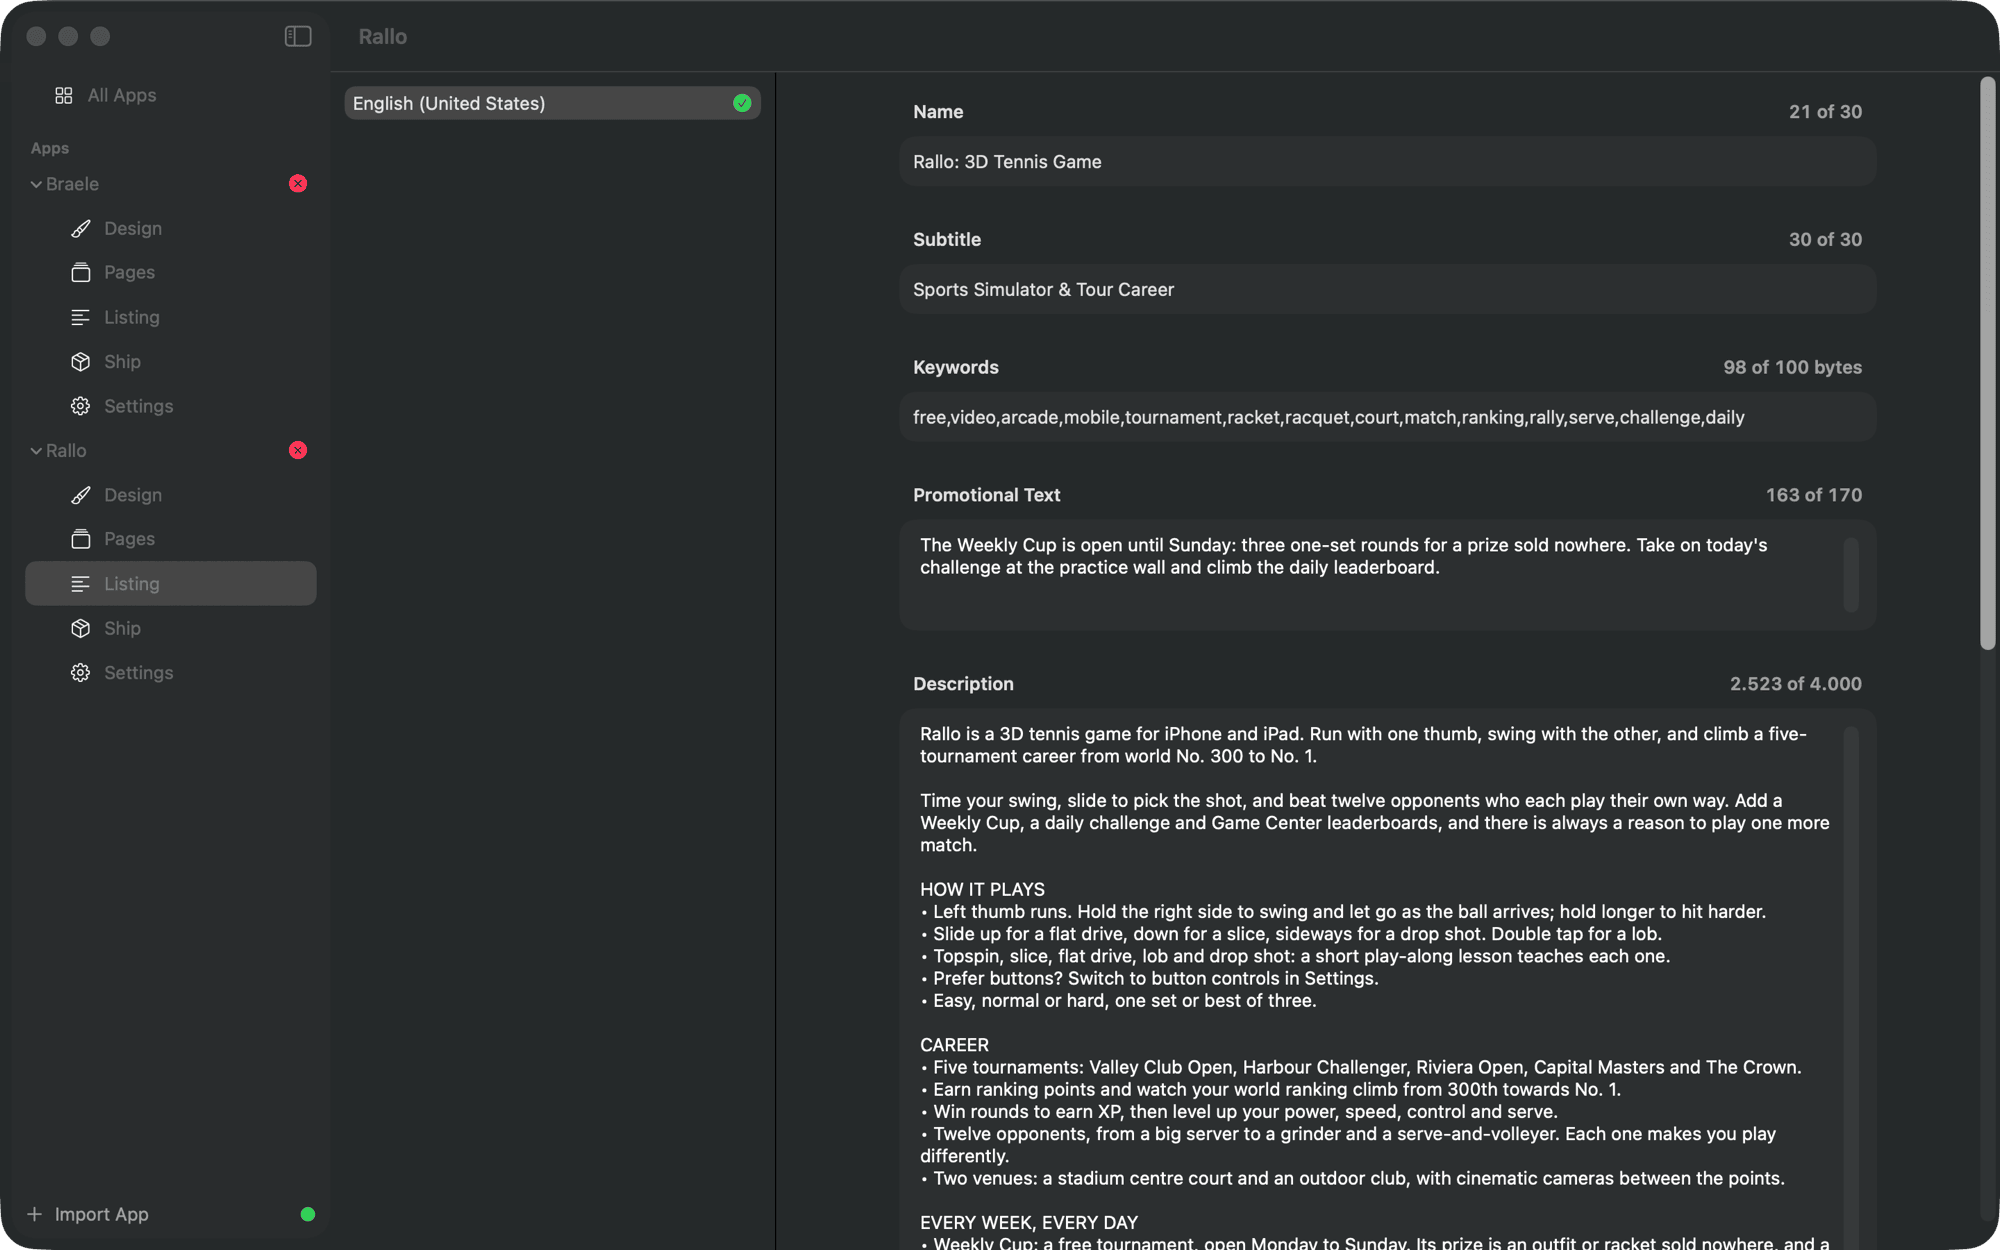Click the 'Rallo' window title
The width and height of the screenshot is (2000, 1250).
pyautogui.click(x=383, y=36)
